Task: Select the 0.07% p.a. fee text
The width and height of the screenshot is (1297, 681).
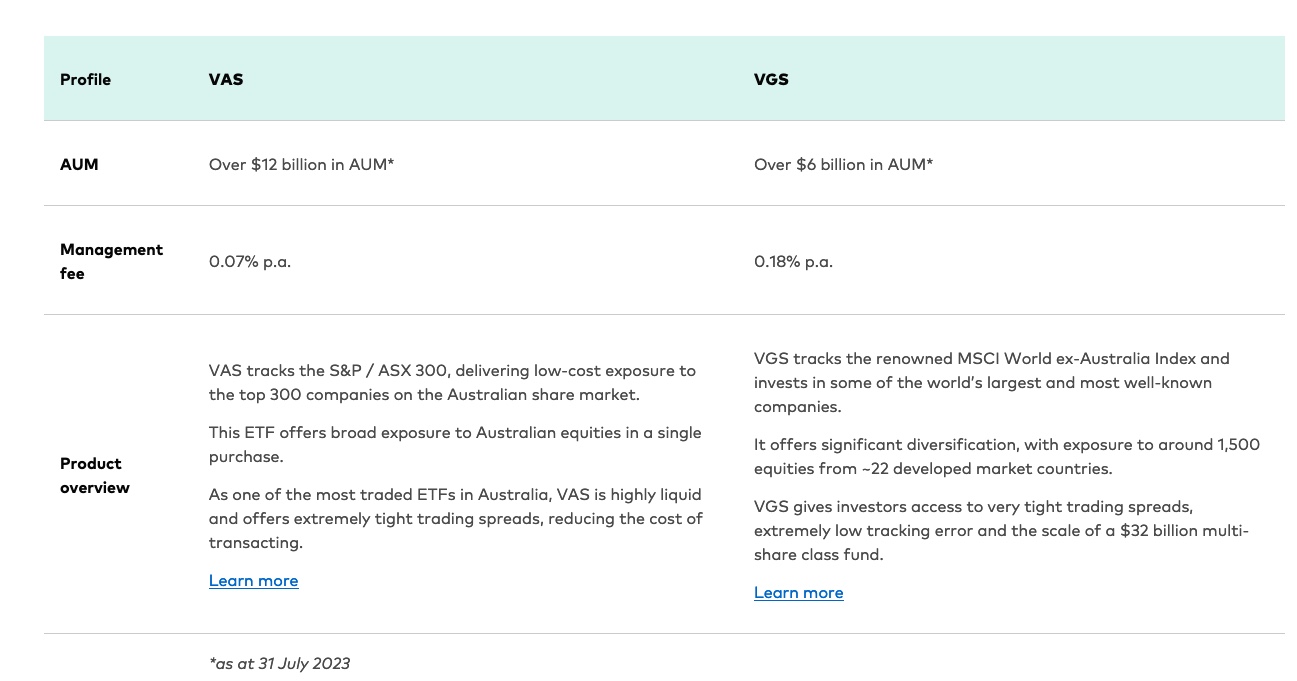Action: click(x=249, y=261)
